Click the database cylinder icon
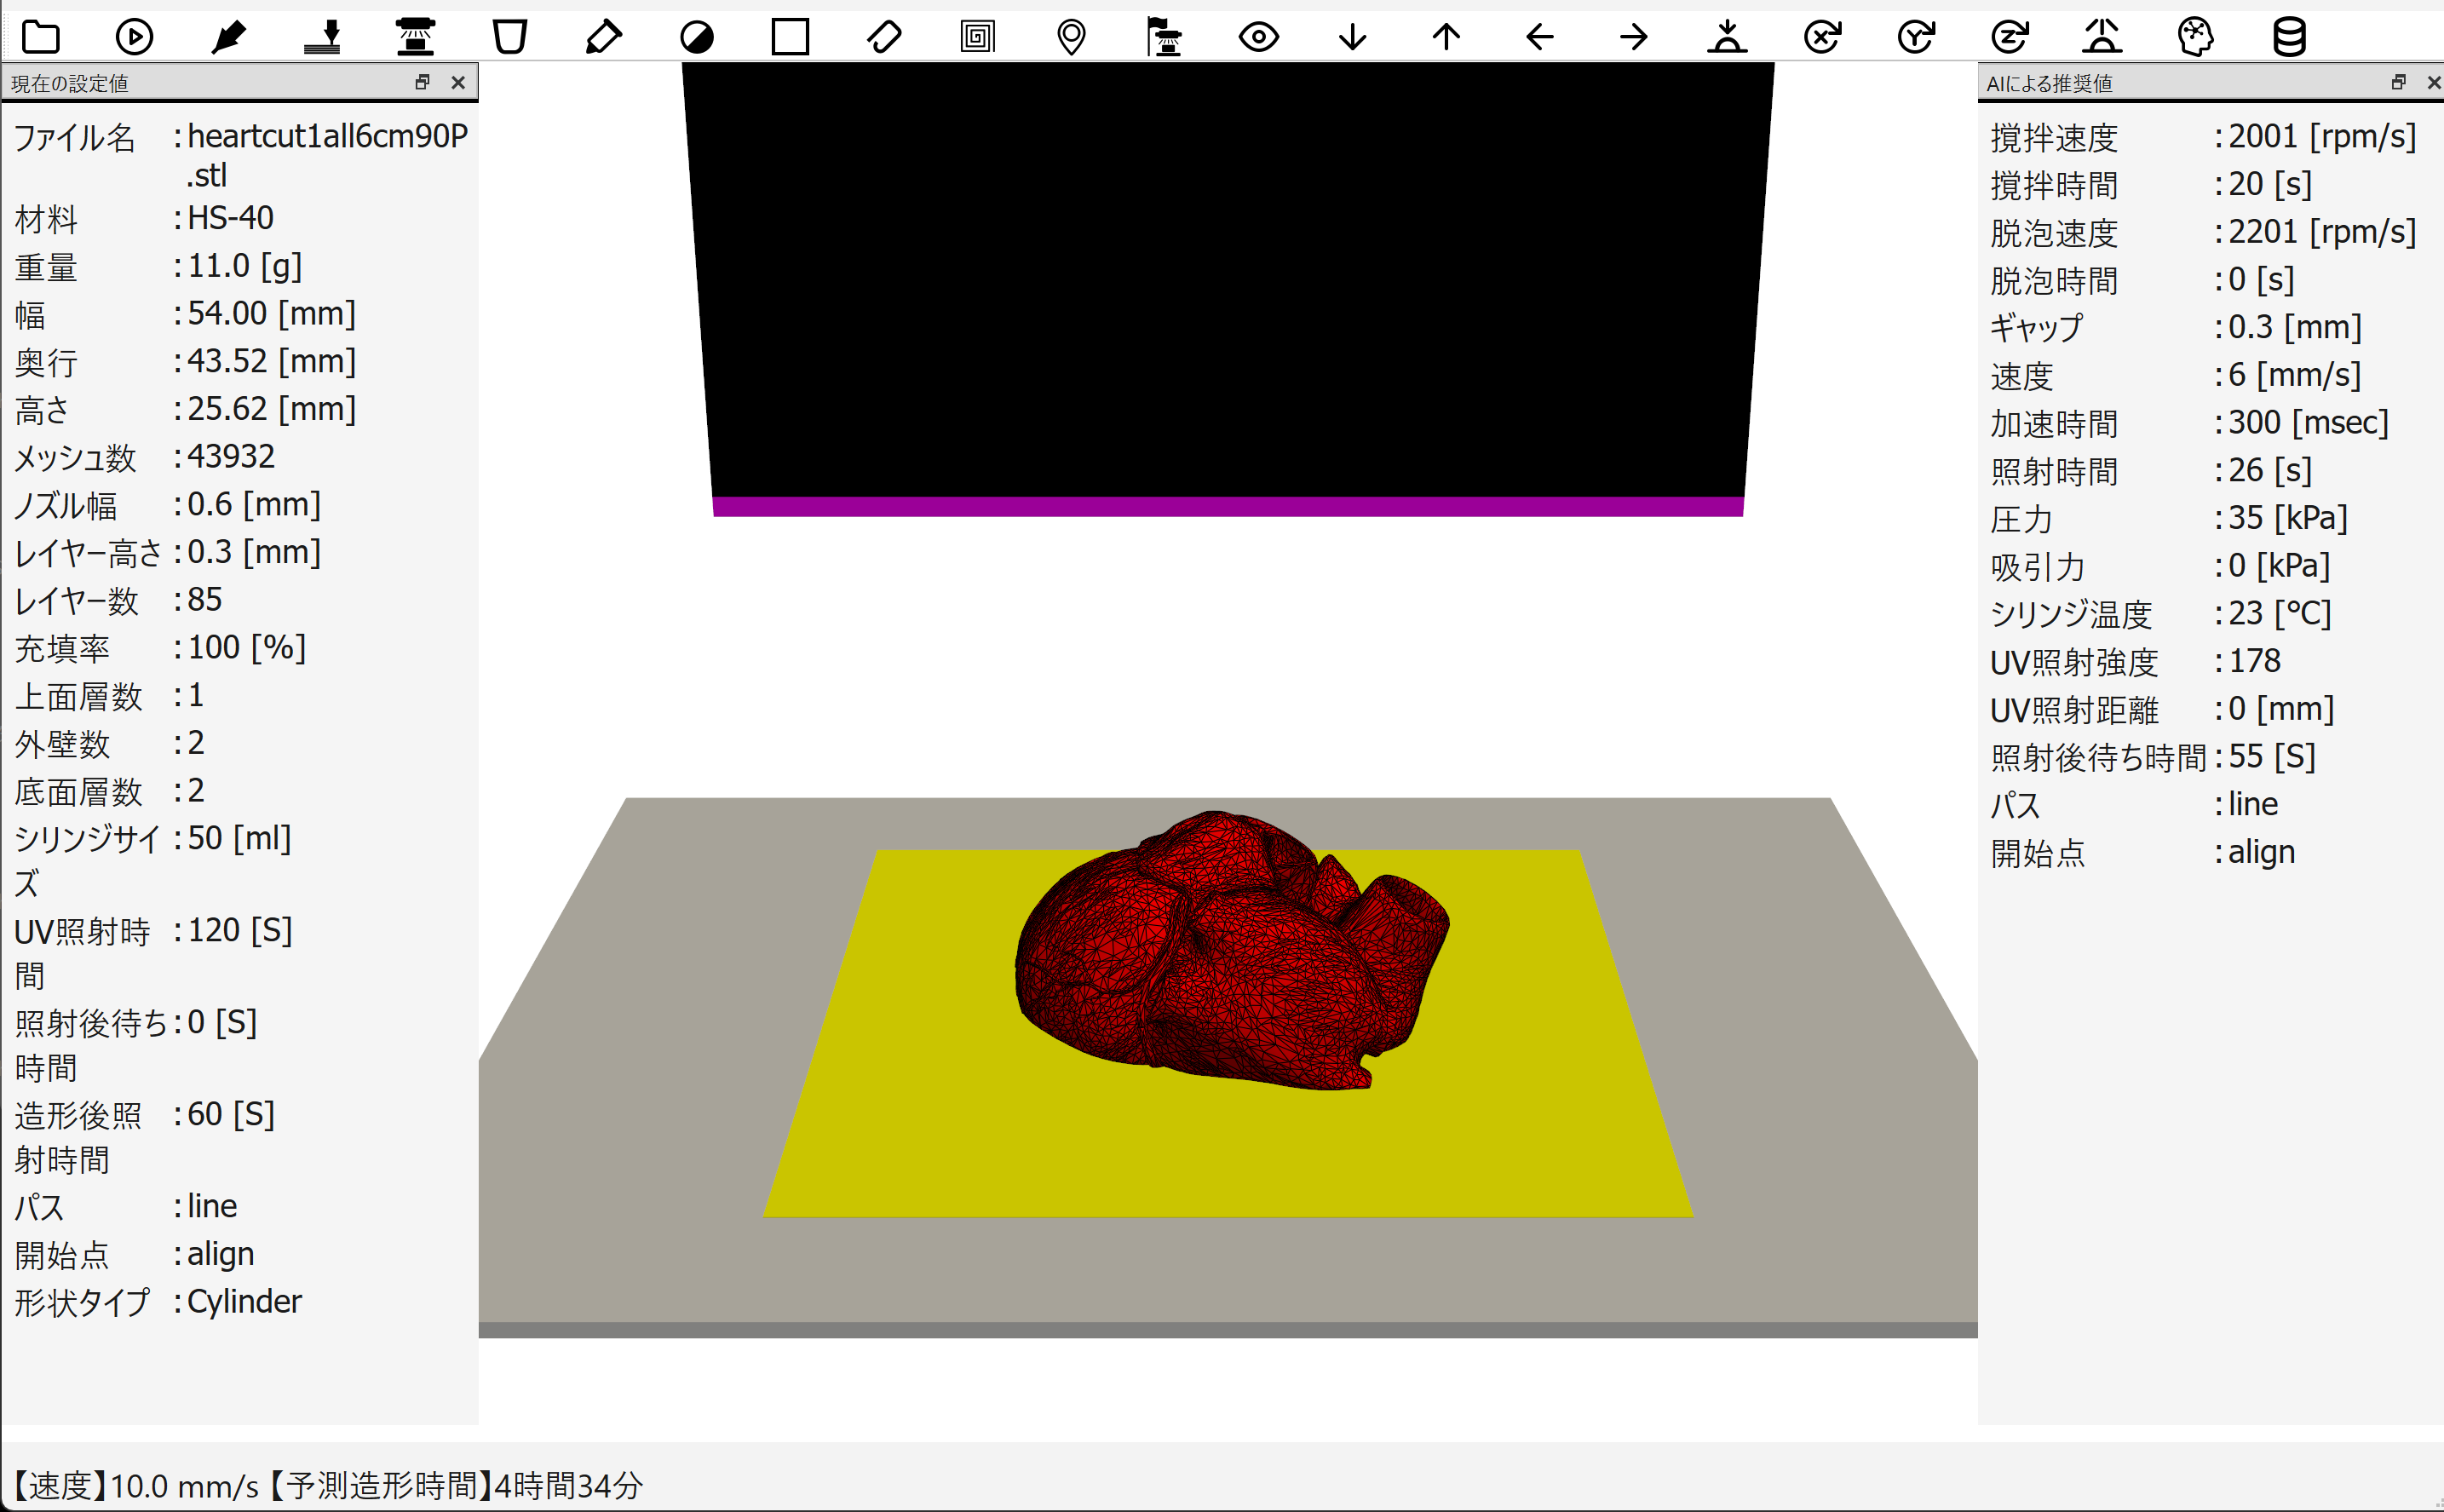2444x1512 pixels. (2289, 37)
